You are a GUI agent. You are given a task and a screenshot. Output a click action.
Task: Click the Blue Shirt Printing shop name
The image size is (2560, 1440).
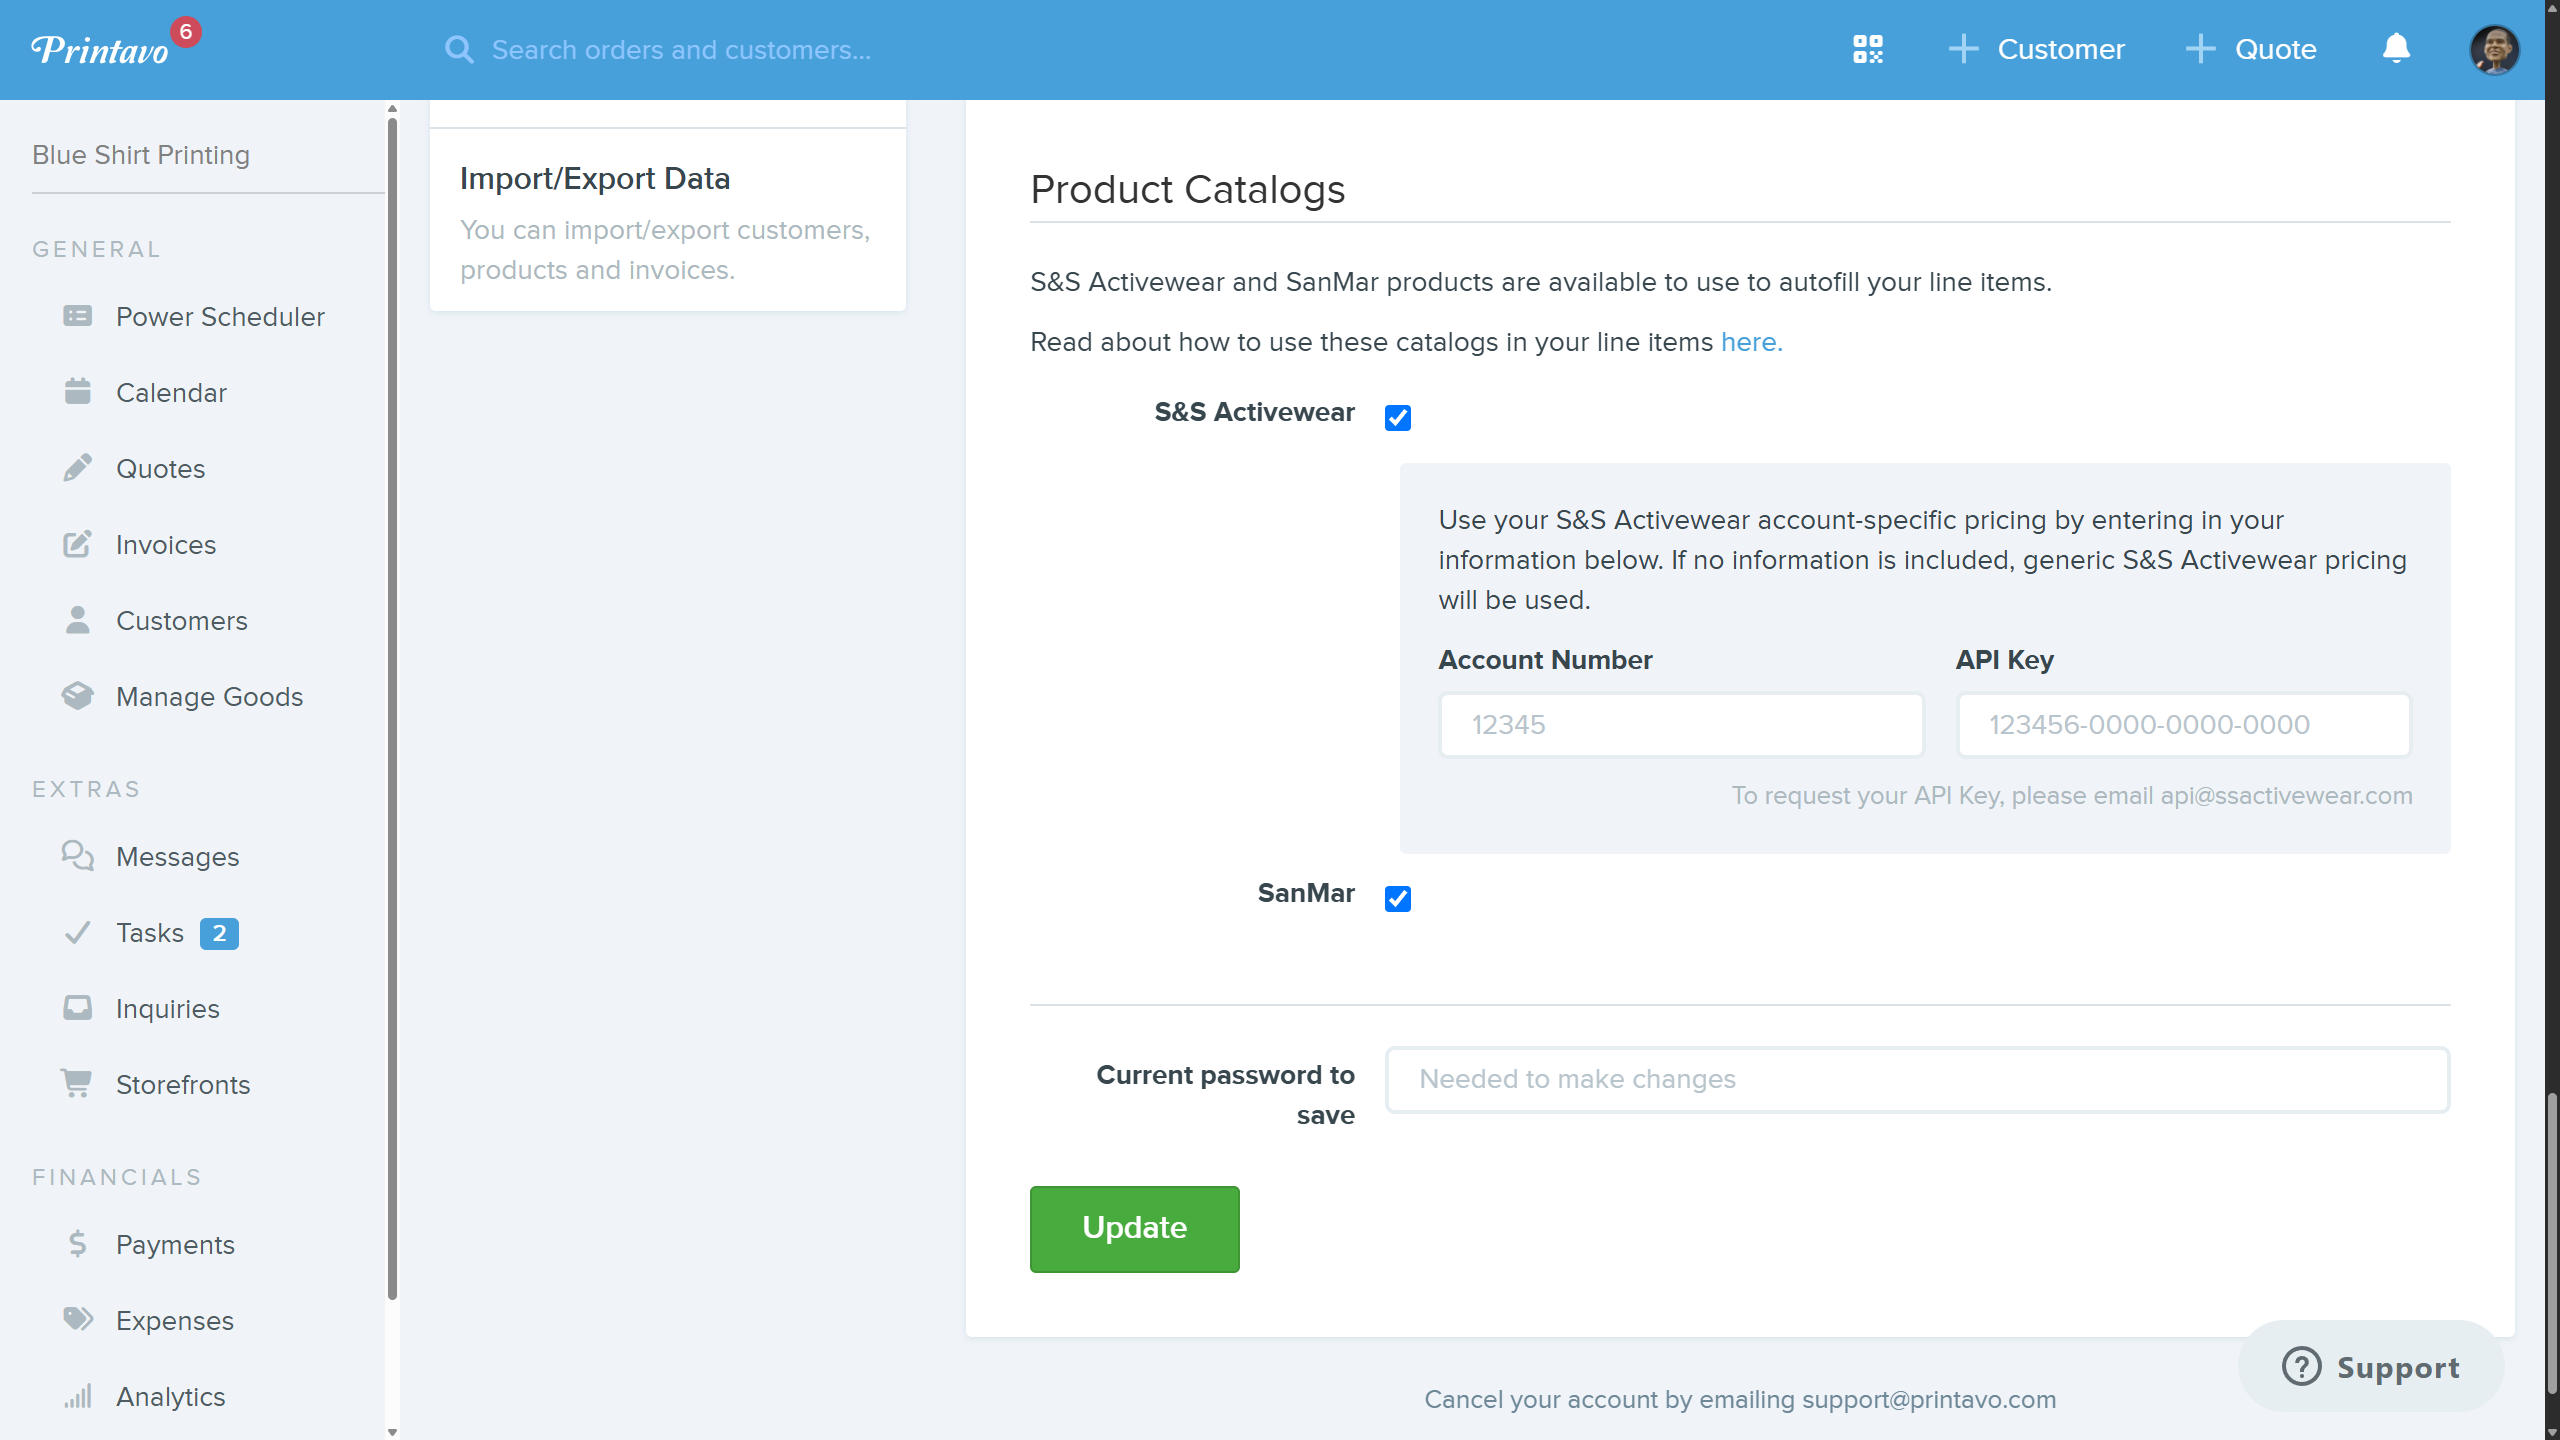click(x=141, y=155)
